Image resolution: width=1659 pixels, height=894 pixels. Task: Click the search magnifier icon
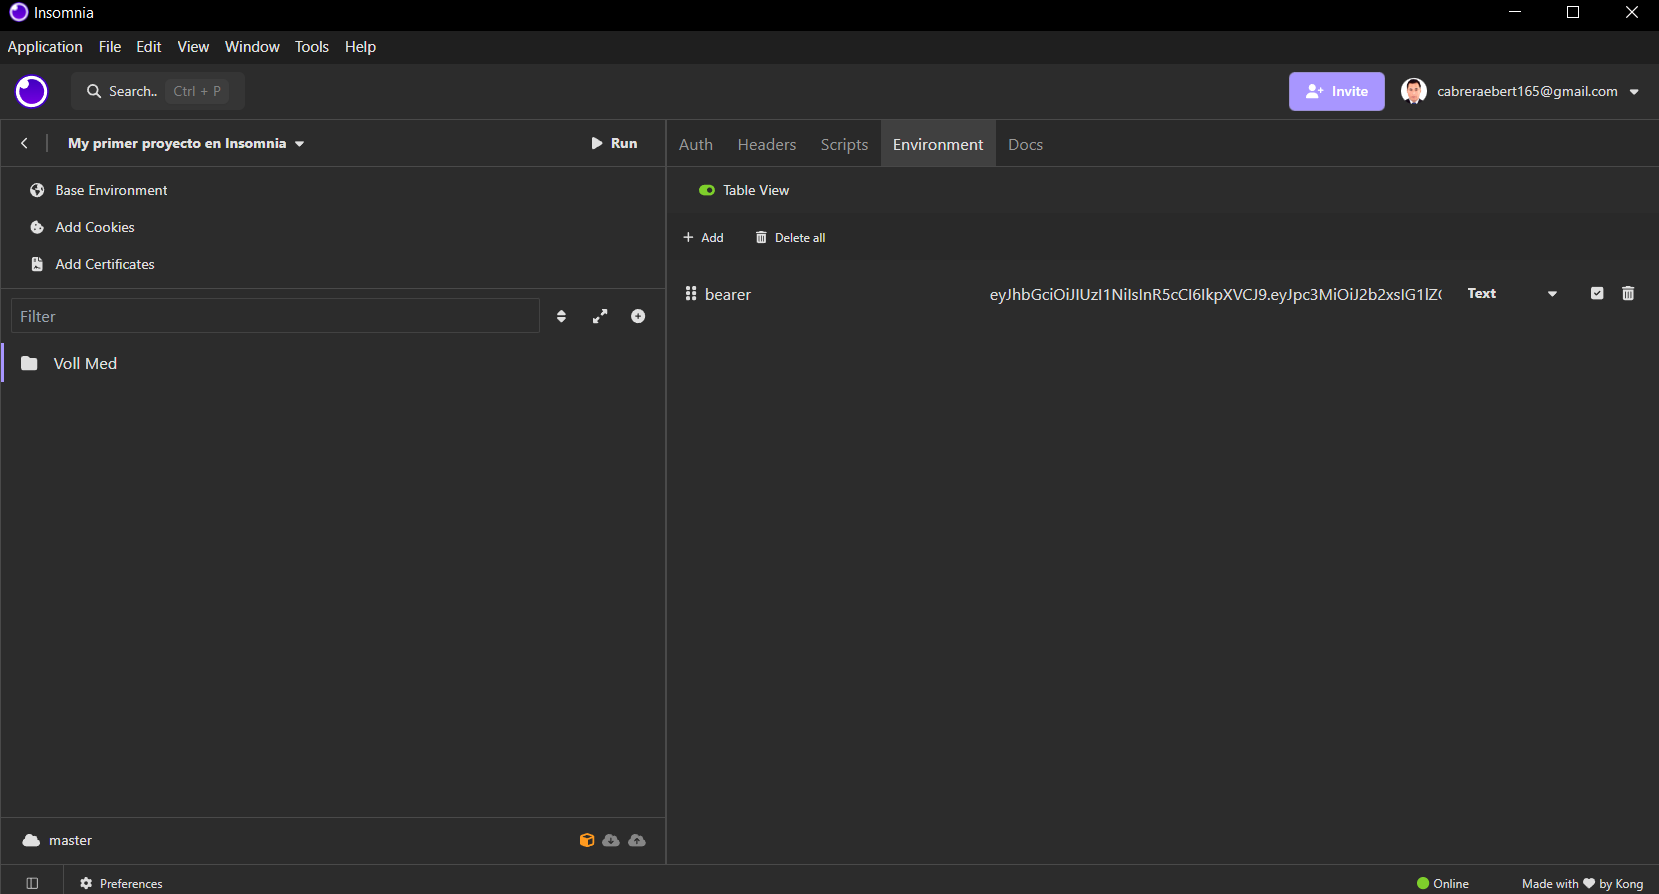[94, 91]
